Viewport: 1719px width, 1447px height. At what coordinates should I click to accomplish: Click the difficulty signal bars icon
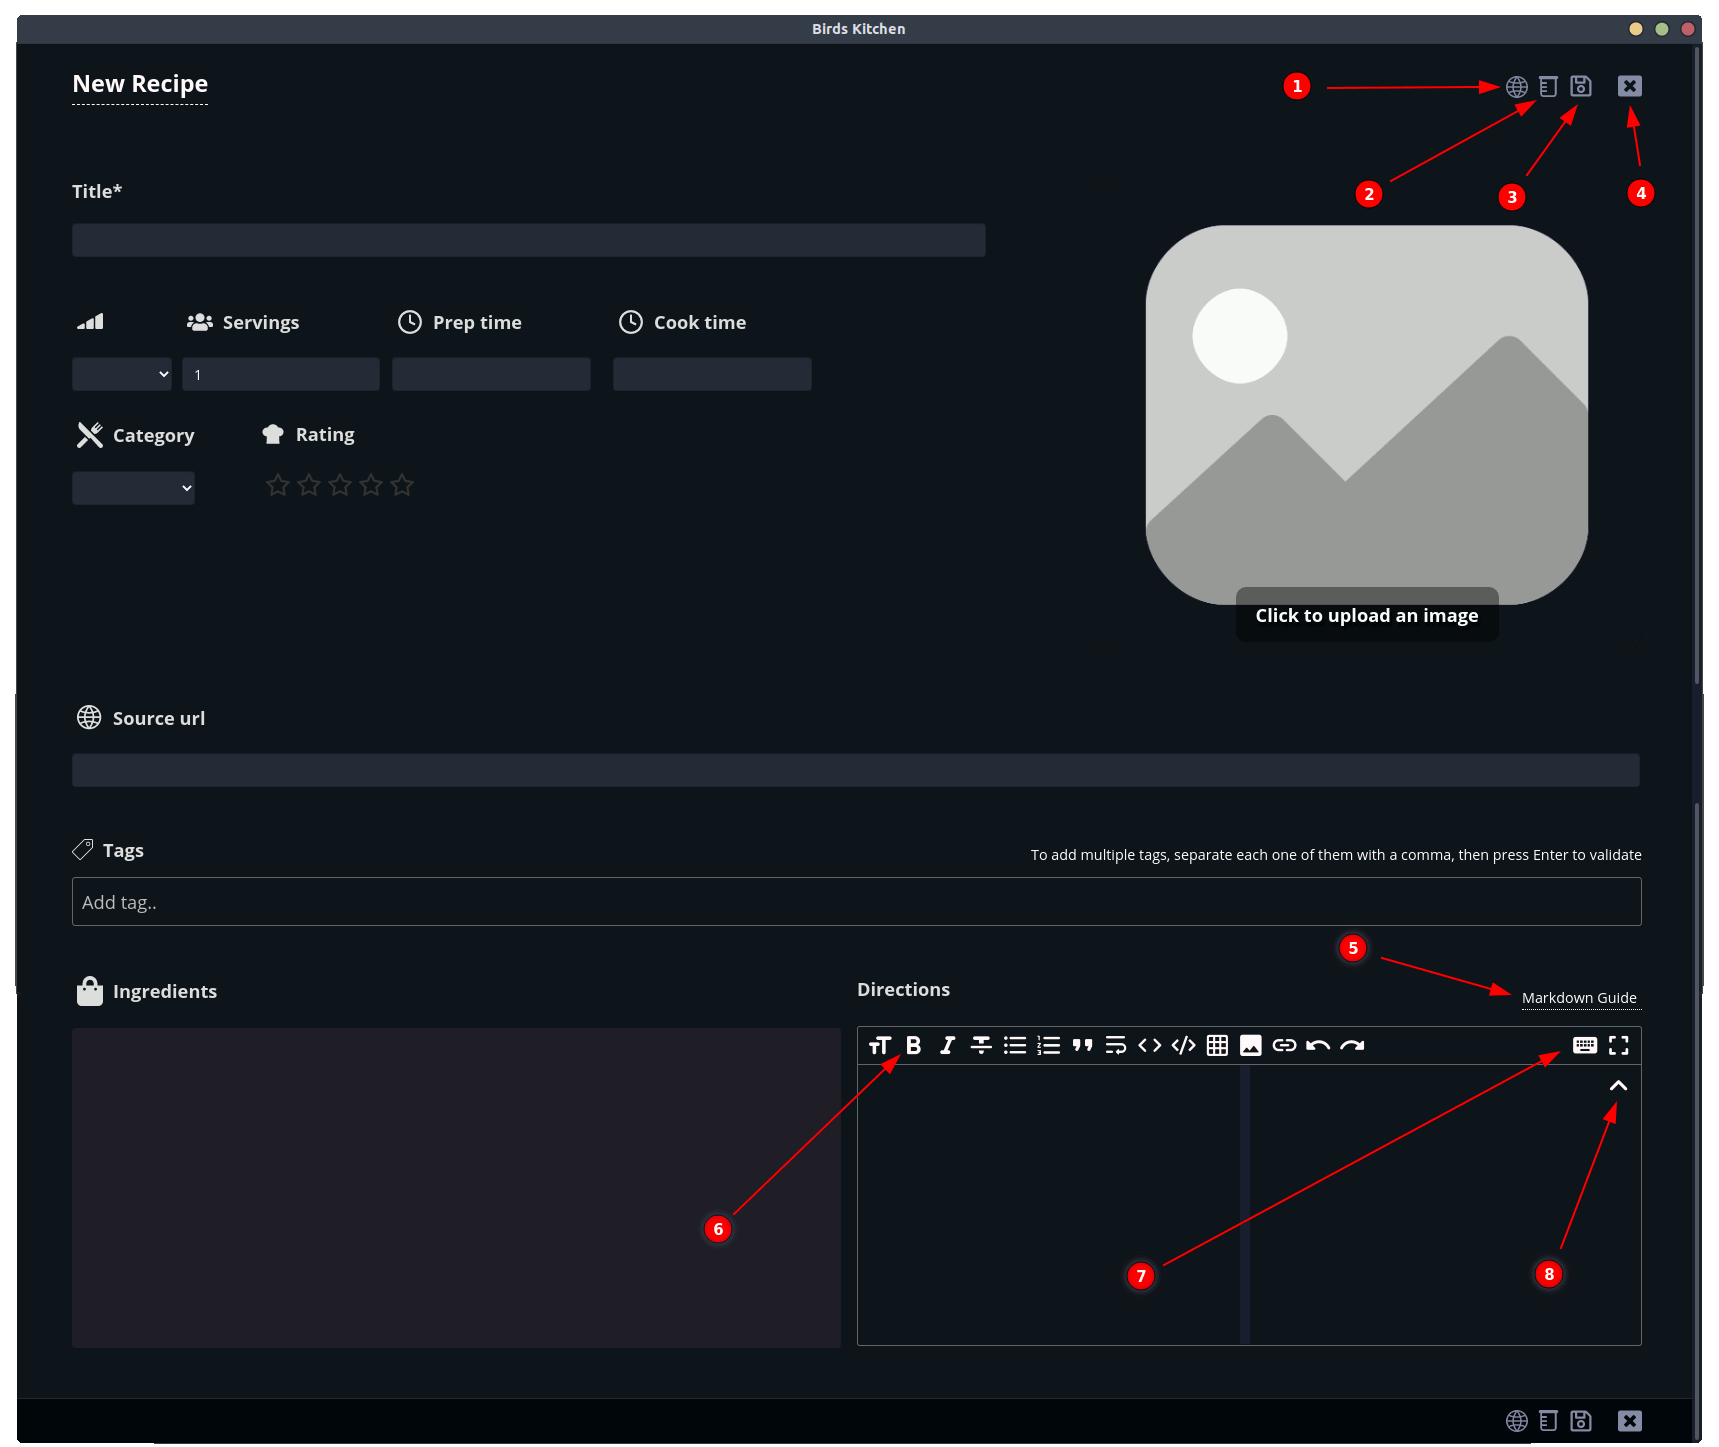click(x=90, y=322)
